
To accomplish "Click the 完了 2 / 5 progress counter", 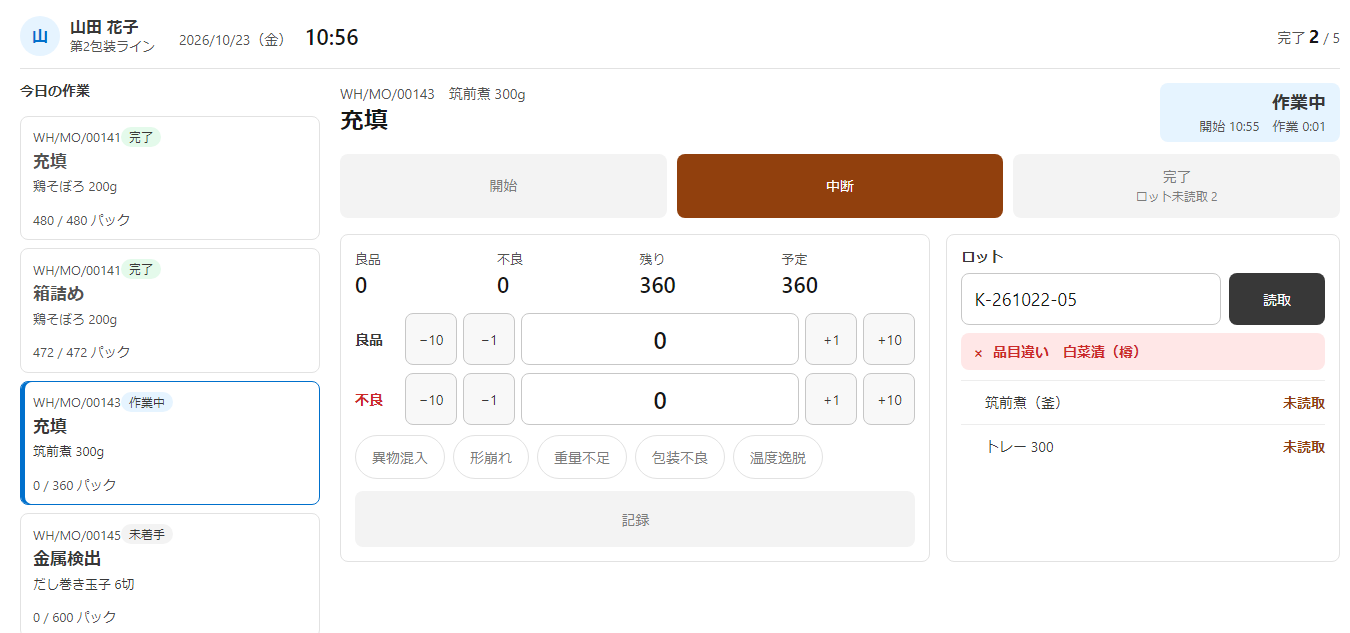I will [x=1308, y=38].
